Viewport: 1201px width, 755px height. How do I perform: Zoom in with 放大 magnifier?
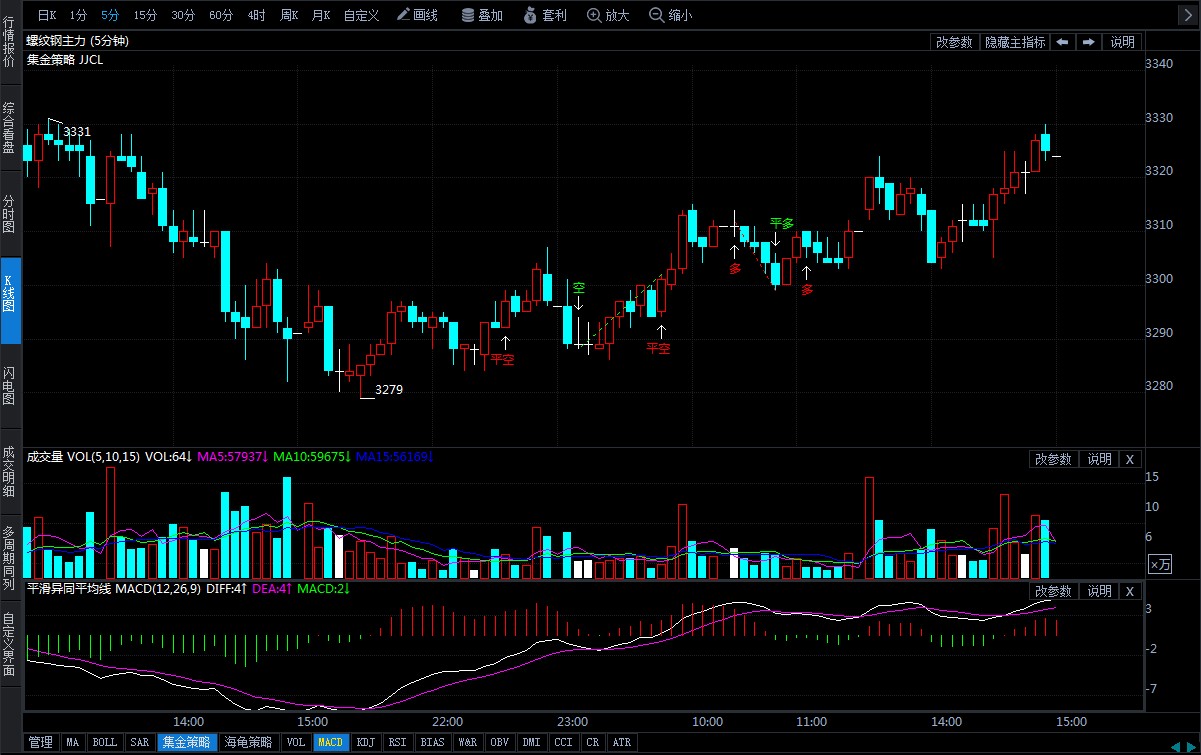coord(608,15)
